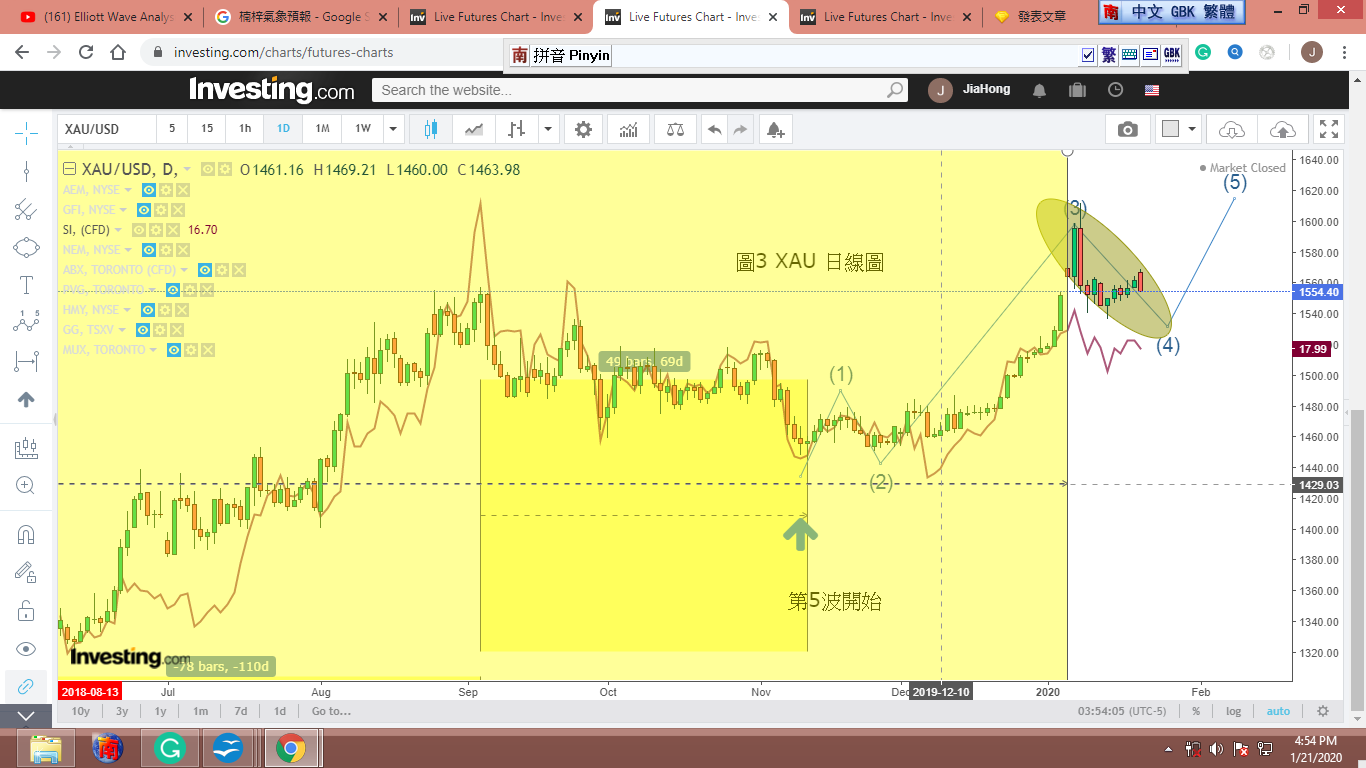Image resolution: width=1366 pixels, height=768 pixels.
Task: Open the Elliott wave pattern tool
Action: [x=26, y=323]
